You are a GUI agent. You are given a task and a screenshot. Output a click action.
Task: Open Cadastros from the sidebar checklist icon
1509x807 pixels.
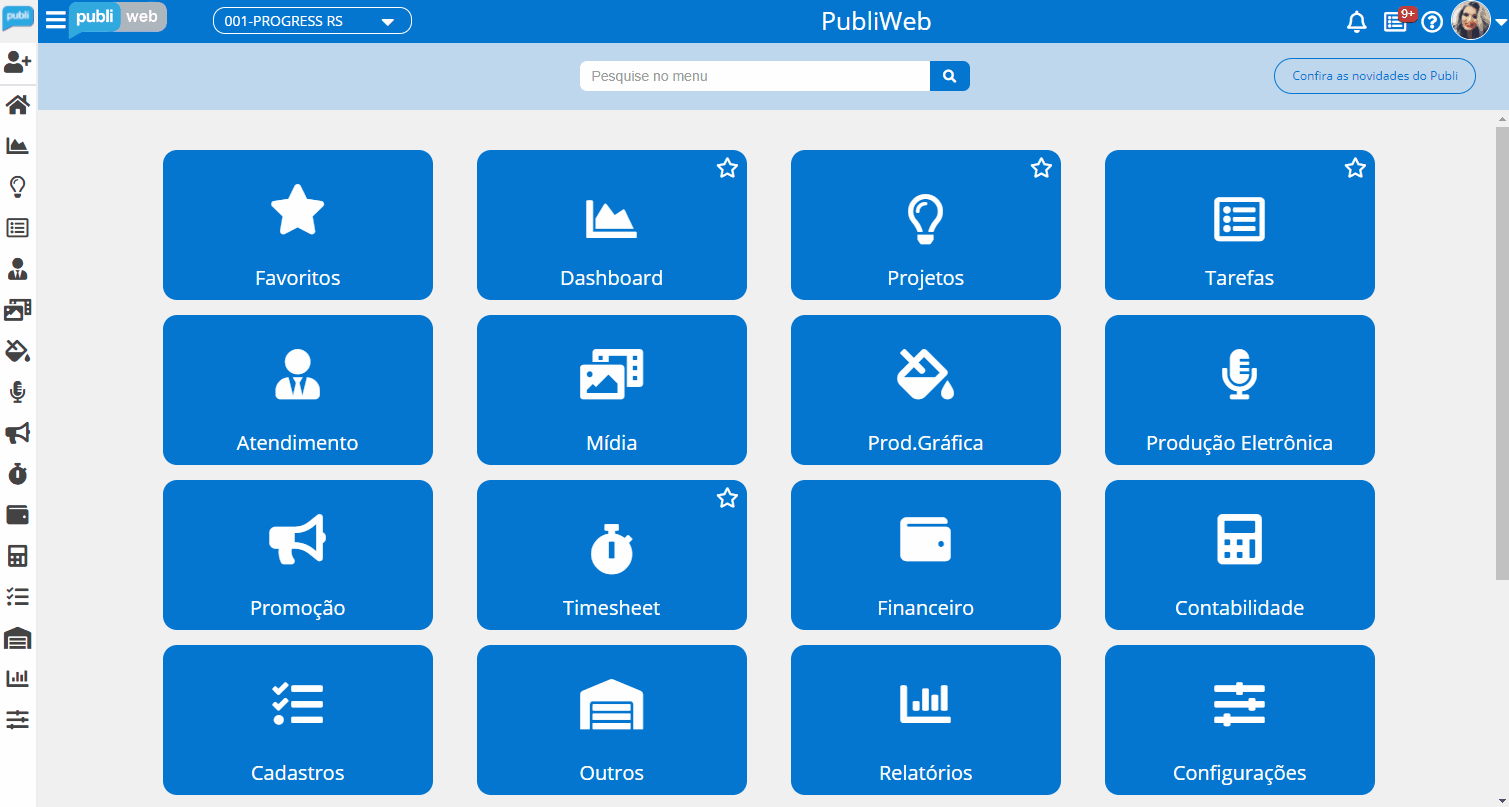tap(17, 597)
